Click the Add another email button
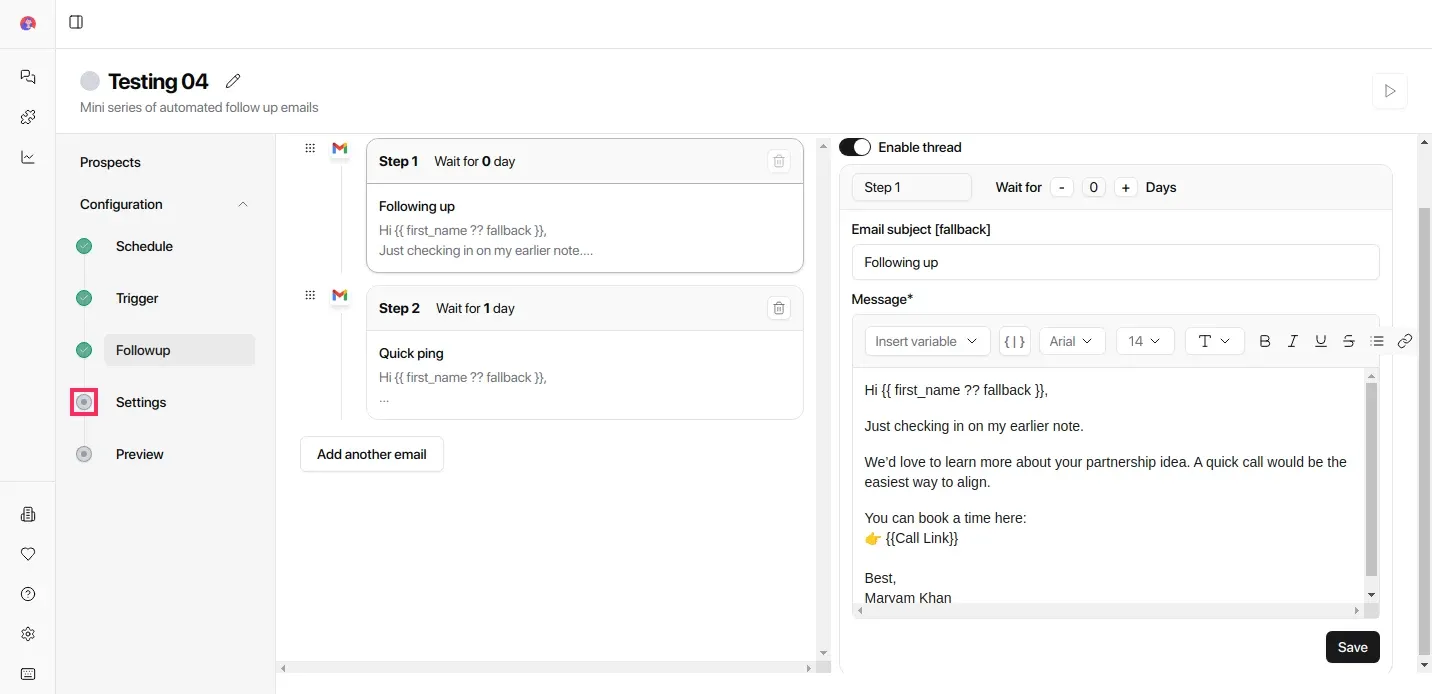 point(371,454)
